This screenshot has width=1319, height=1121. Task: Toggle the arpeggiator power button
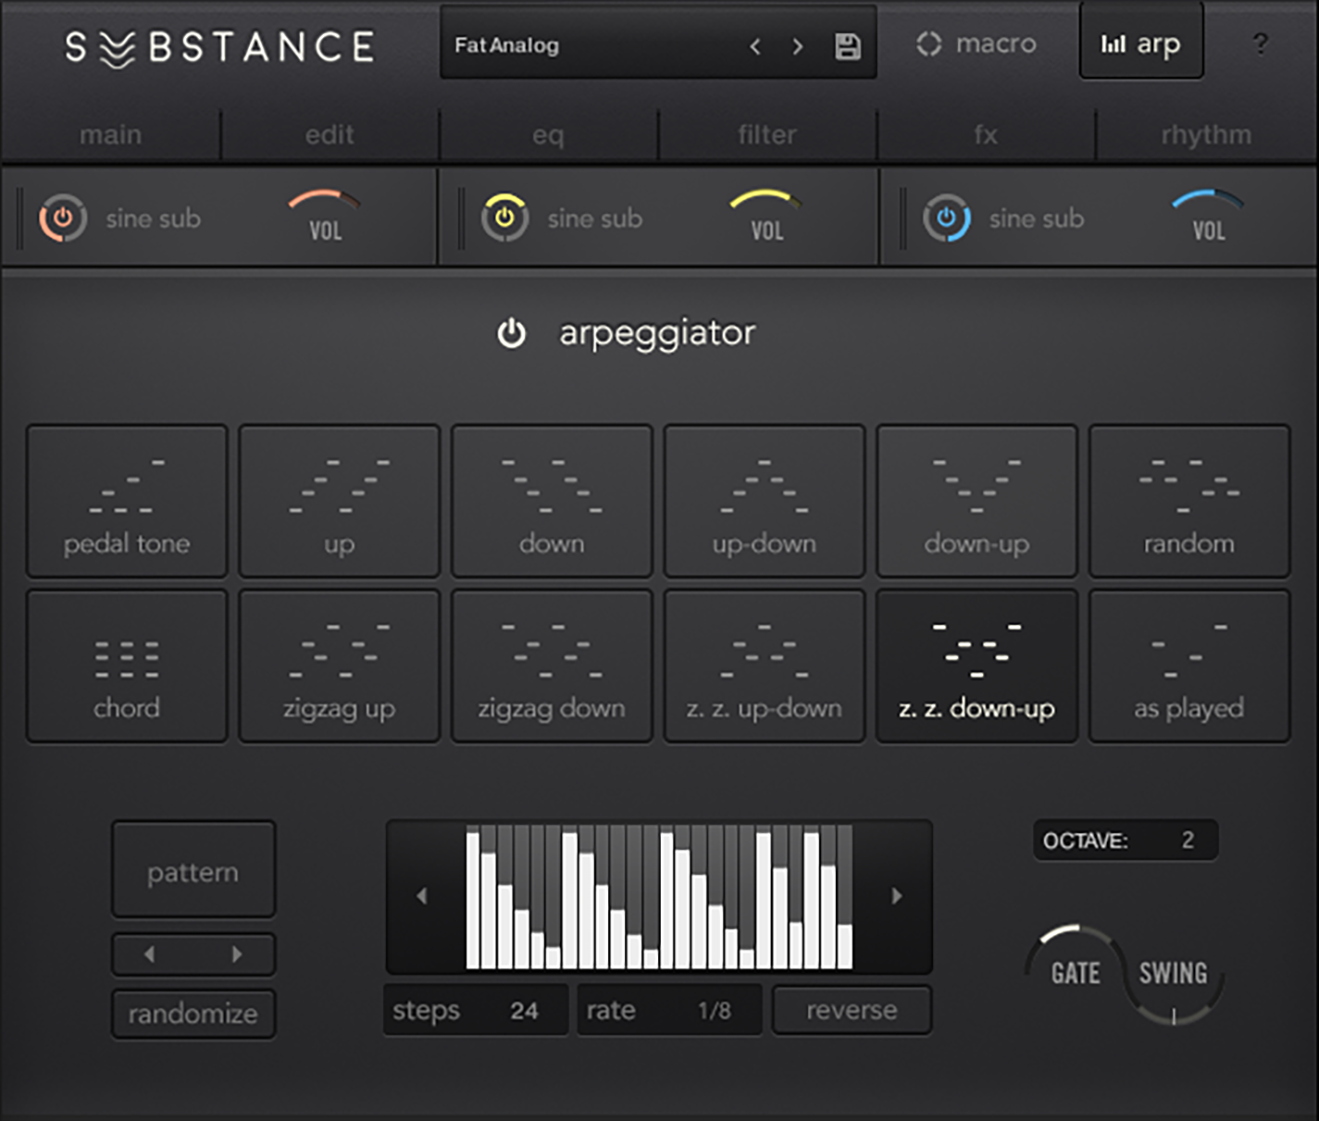tap(512, 334)
